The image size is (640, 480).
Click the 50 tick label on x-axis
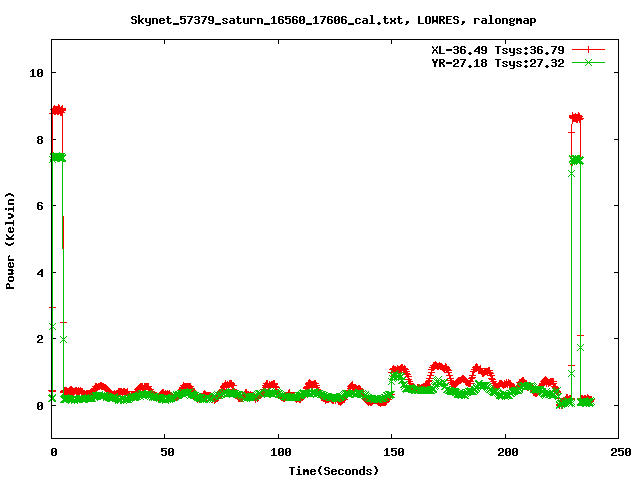(x=165, y=452)
